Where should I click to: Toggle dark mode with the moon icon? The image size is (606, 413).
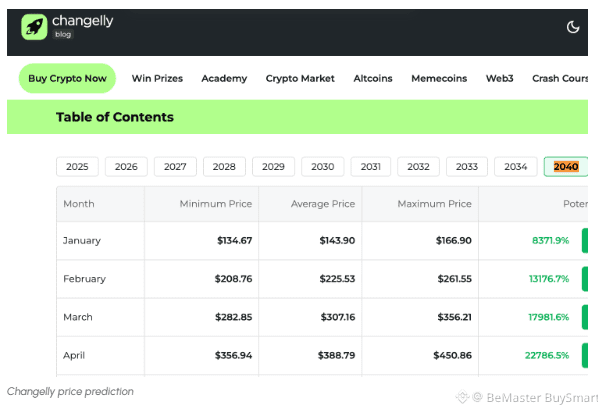[x=573, y=27]
